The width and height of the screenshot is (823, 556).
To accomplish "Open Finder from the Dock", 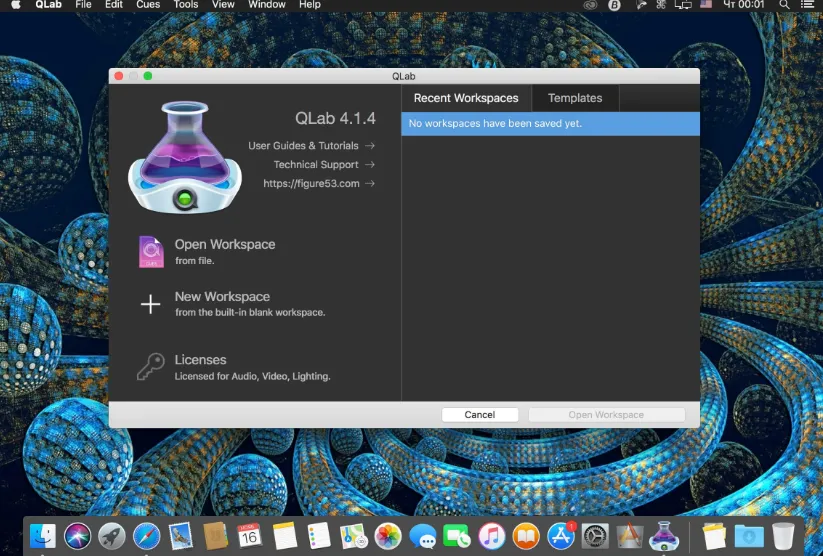I will point(43,536).
